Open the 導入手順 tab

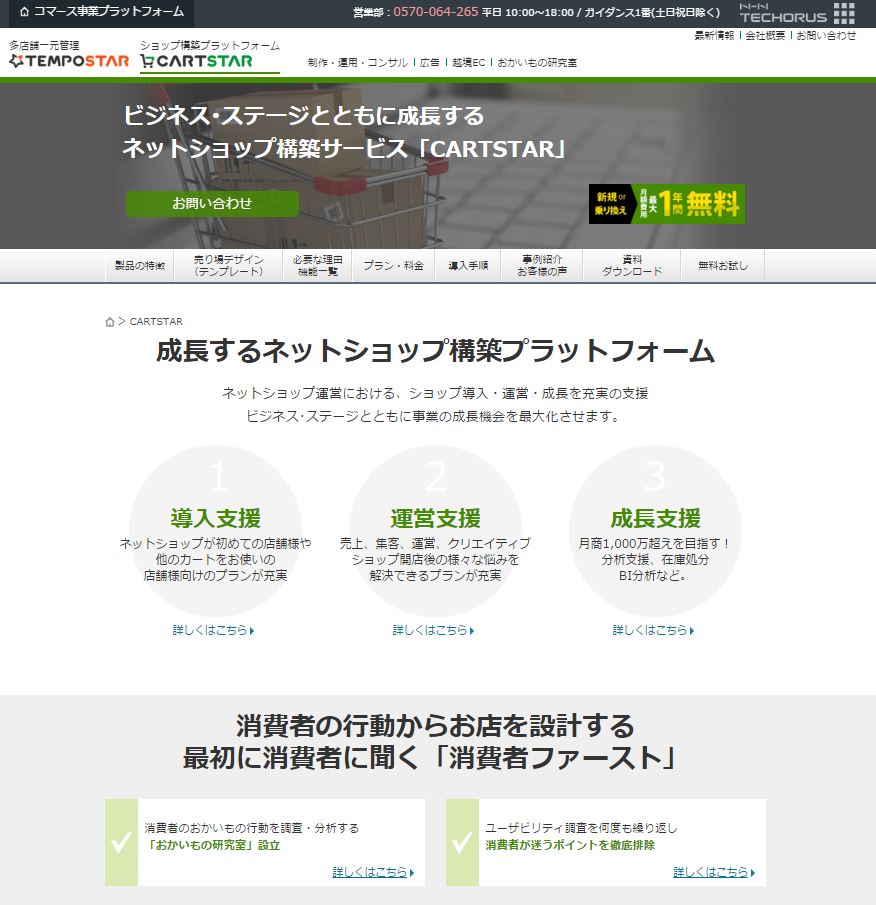click(x=468, y=265)
